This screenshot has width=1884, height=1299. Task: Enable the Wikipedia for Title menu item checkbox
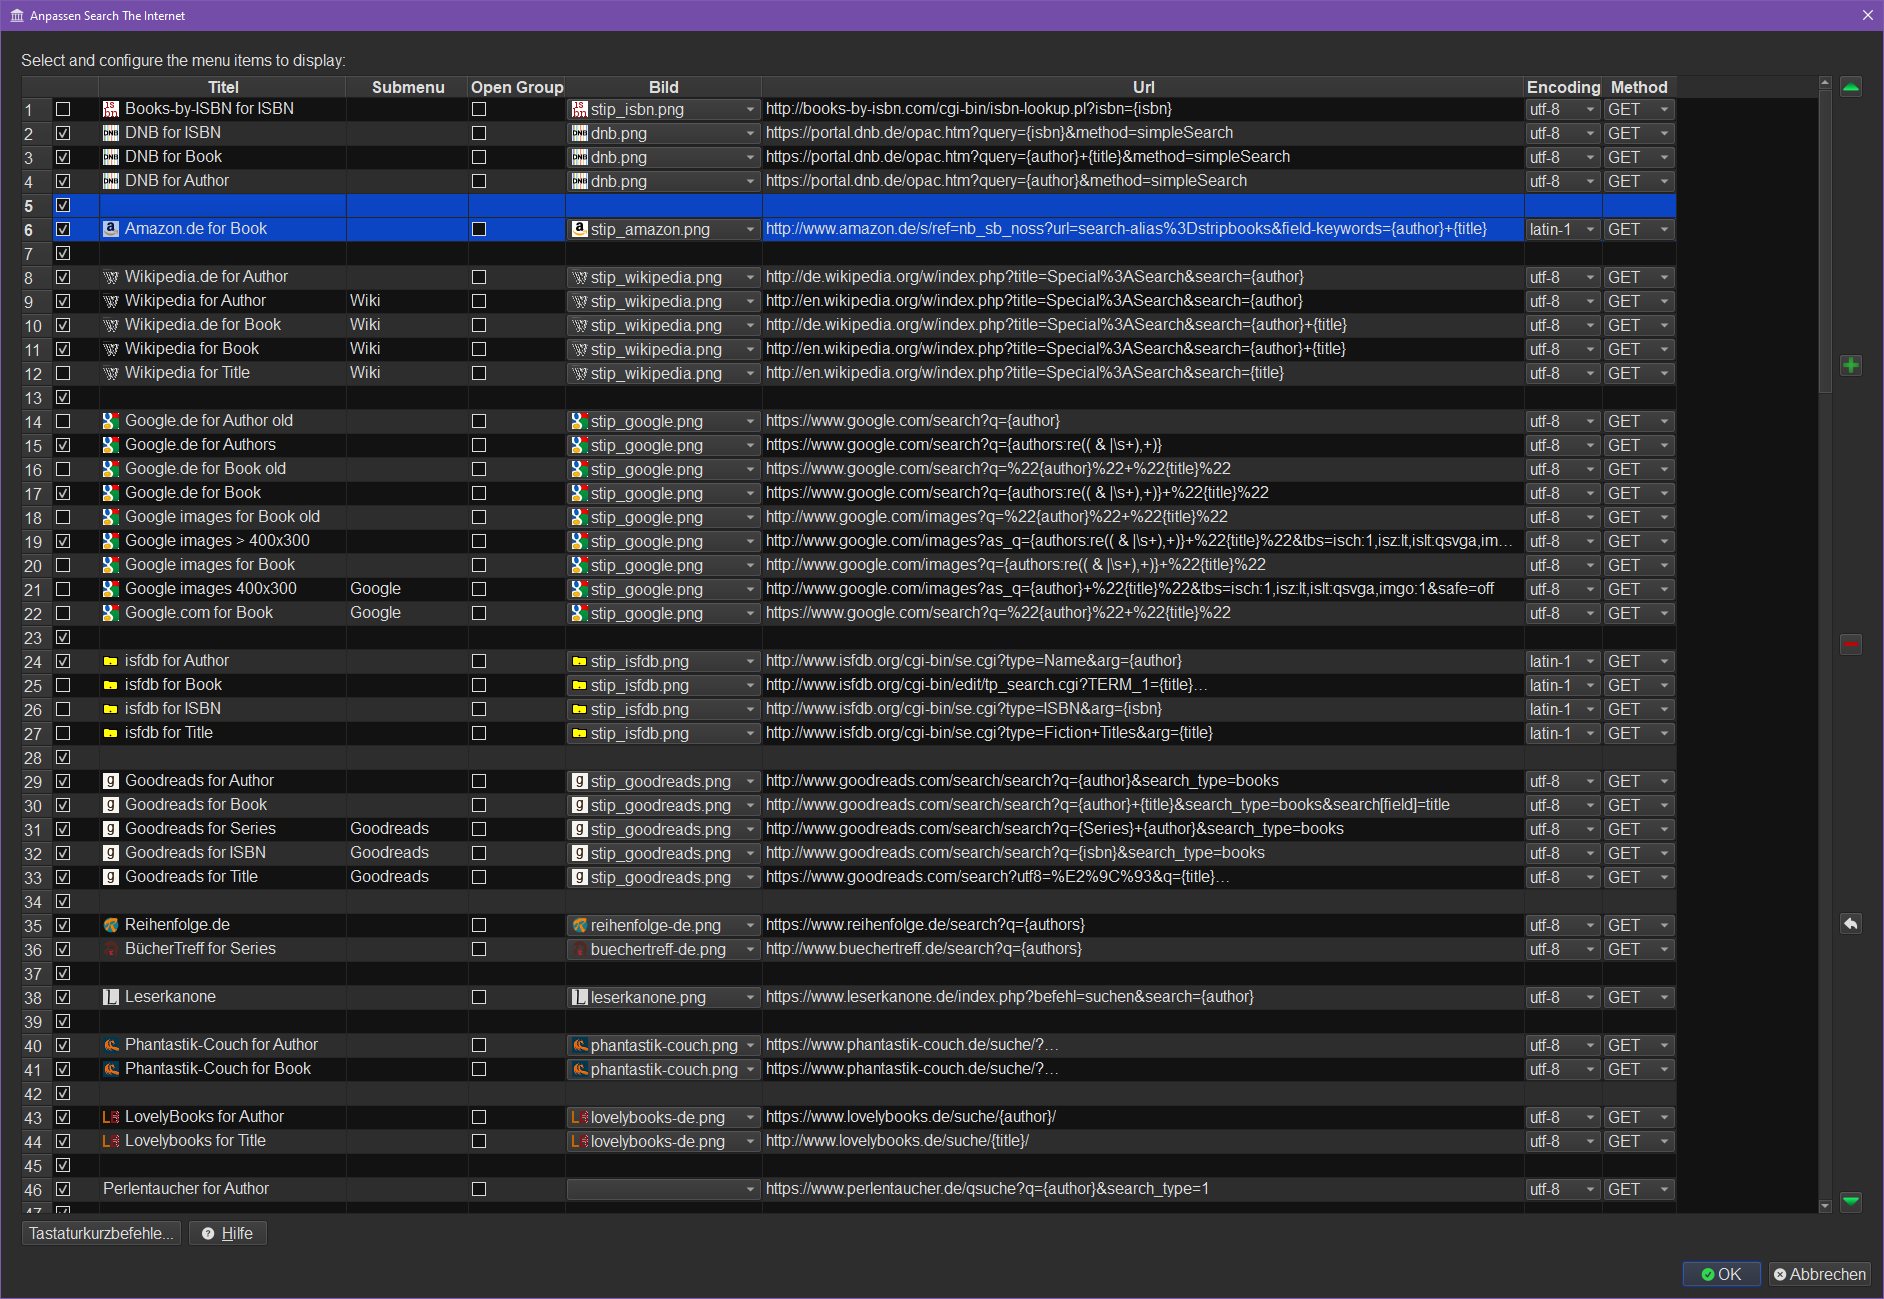pos(63,373)
